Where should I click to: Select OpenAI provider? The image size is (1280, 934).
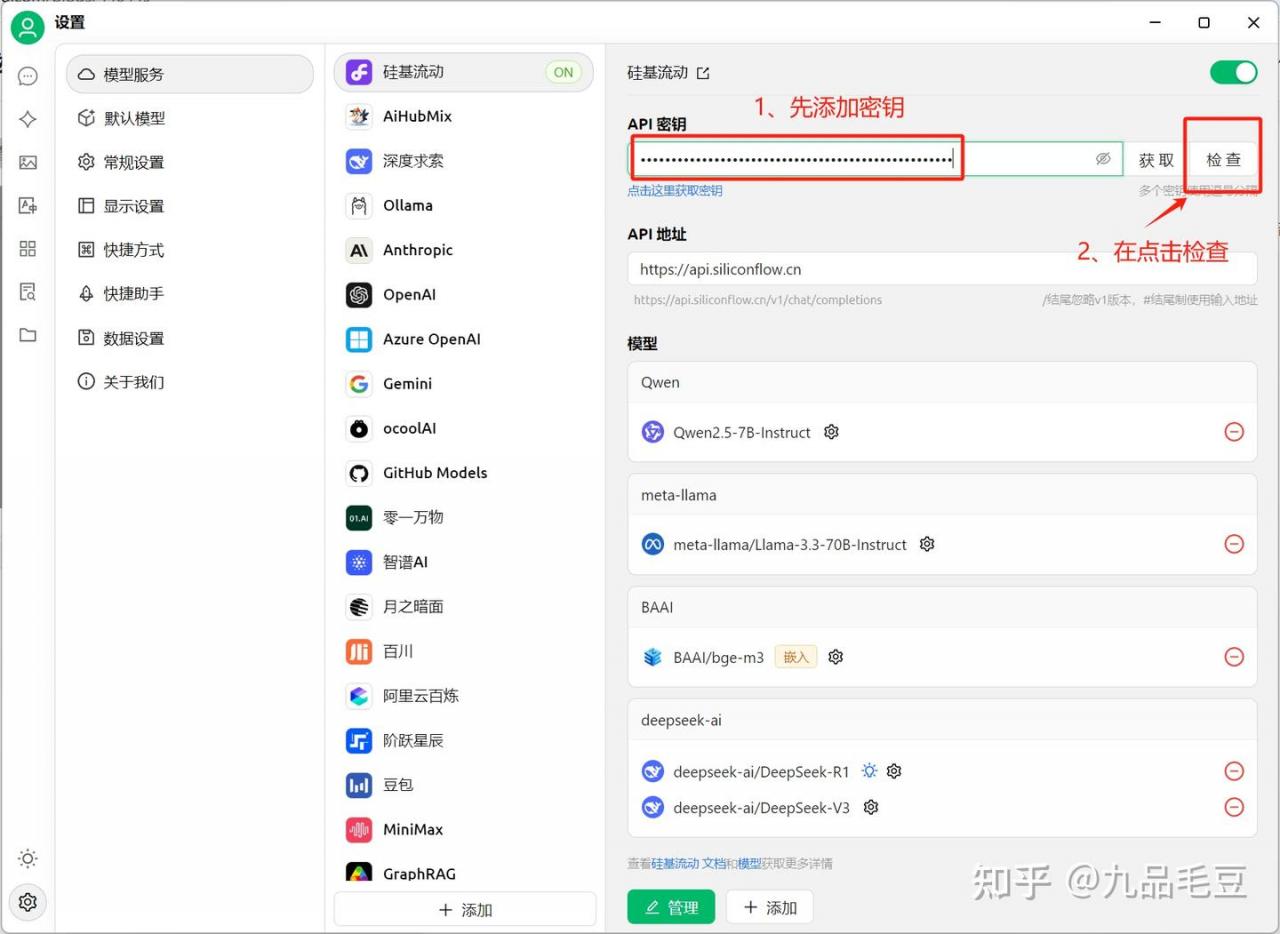(x=464, y=295)
